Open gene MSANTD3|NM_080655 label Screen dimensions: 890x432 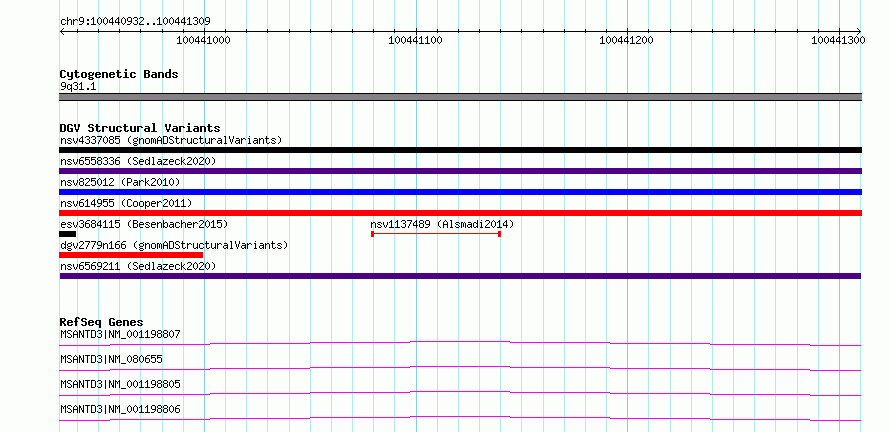point(111,359)
